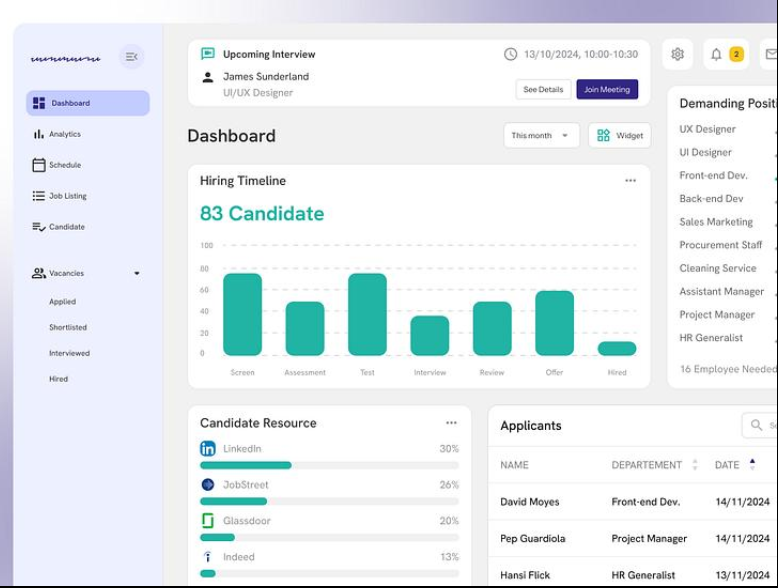Open Hiring Timeline three-dot options
Screen dimensions: 778x588
tap(630, 181)
